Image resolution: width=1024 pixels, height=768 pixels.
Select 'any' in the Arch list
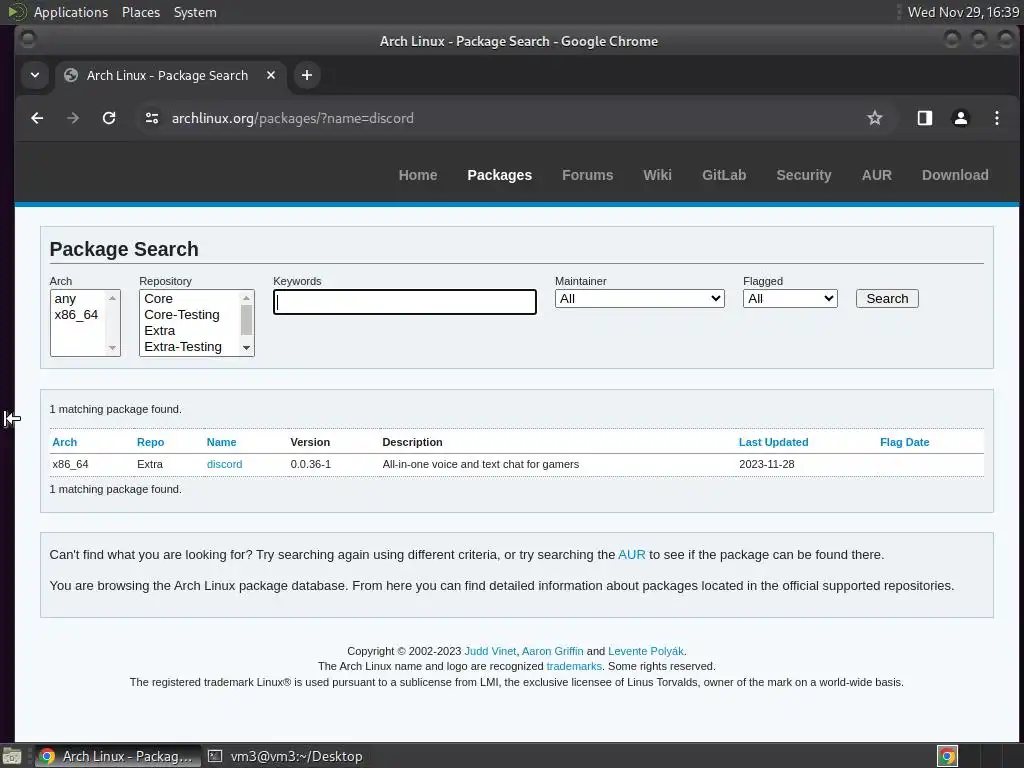[78, 298]
